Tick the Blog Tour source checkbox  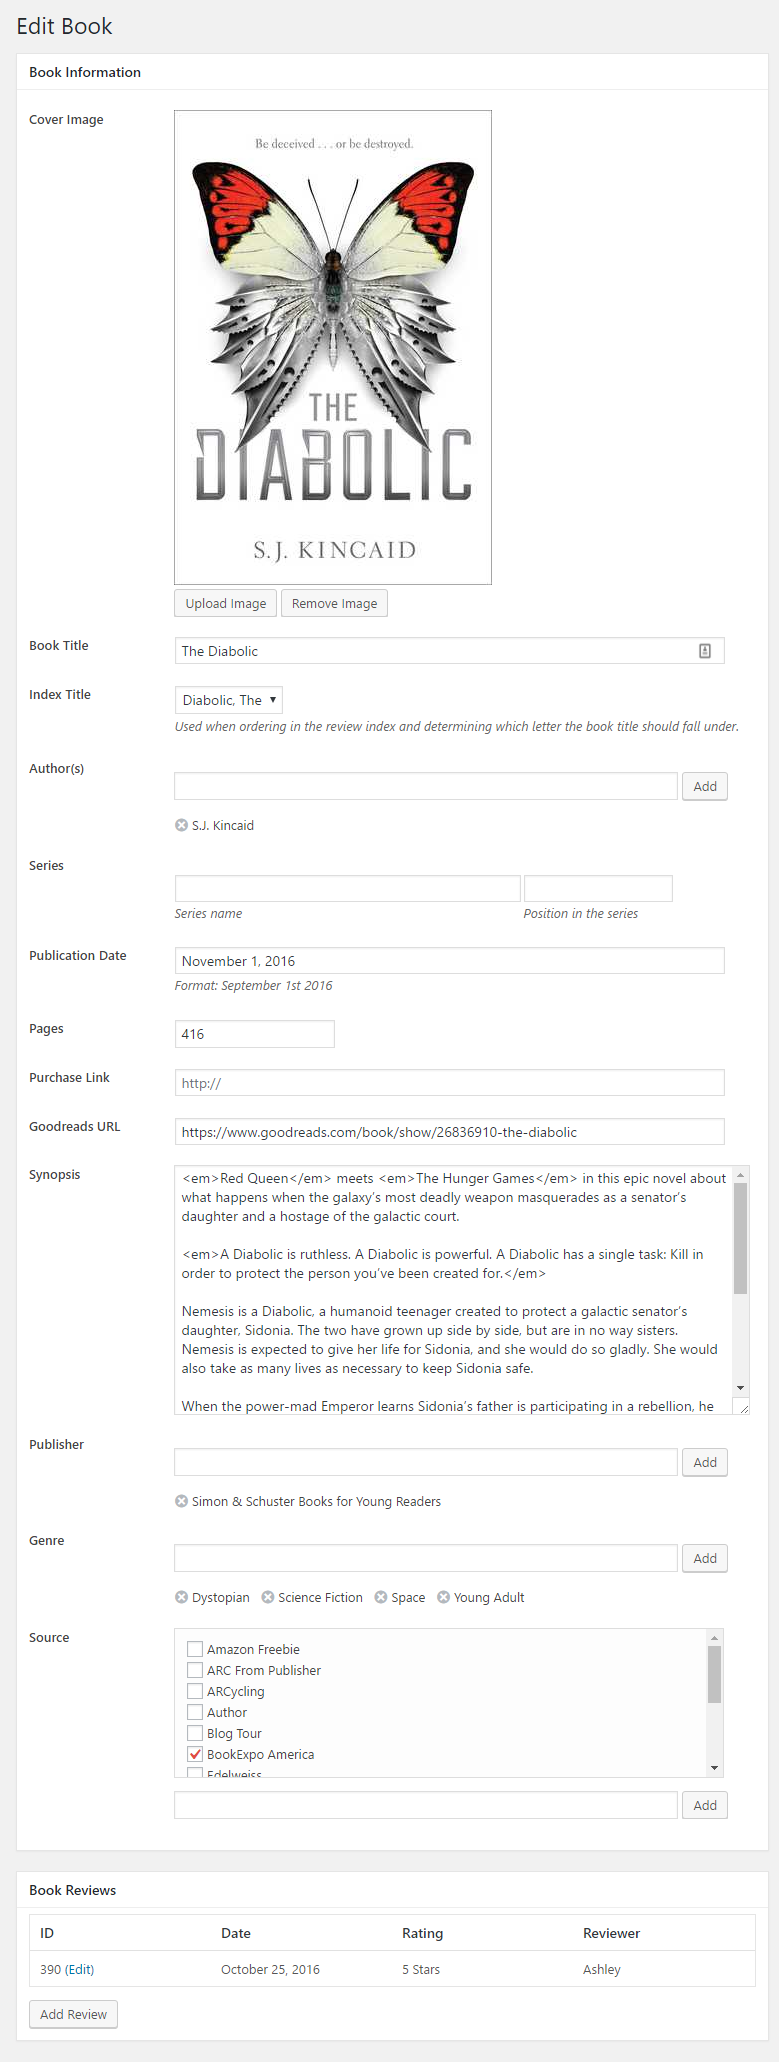click(x=195, y=1733)
